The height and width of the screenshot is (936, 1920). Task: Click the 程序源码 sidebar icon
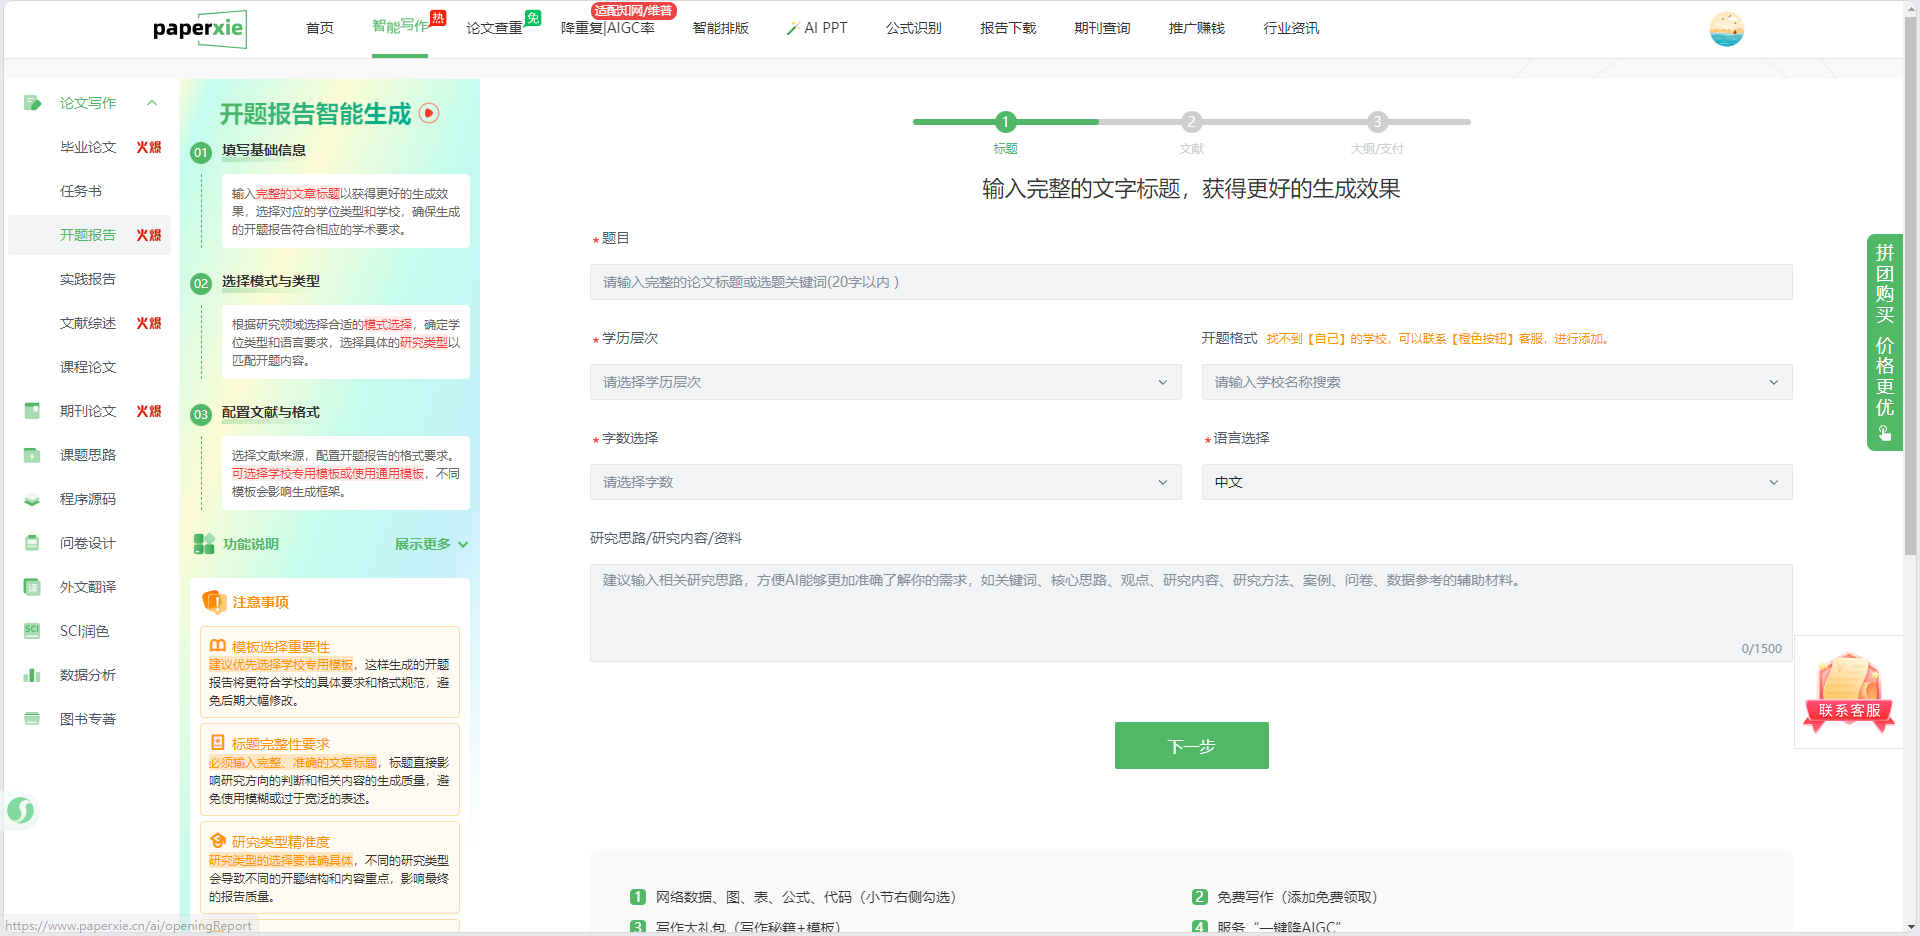pos(32,499)
